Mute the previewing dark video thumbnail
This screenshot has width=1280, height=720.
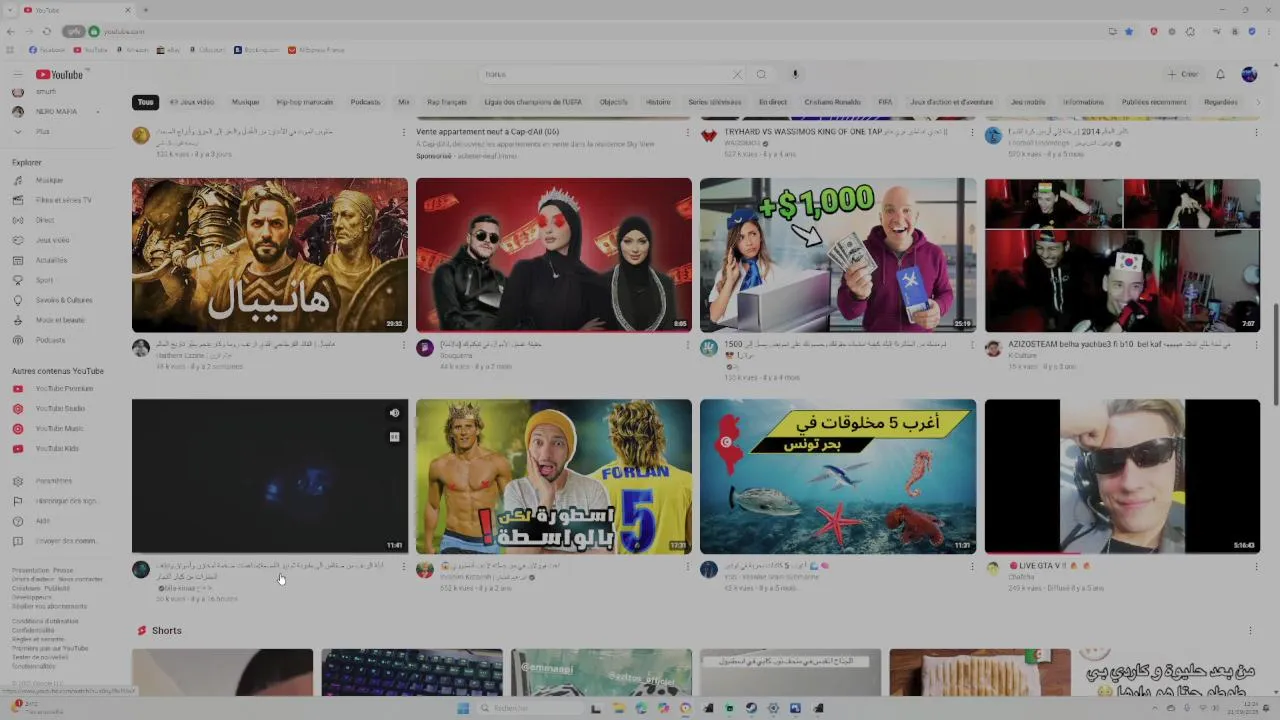tap(394, 413)
